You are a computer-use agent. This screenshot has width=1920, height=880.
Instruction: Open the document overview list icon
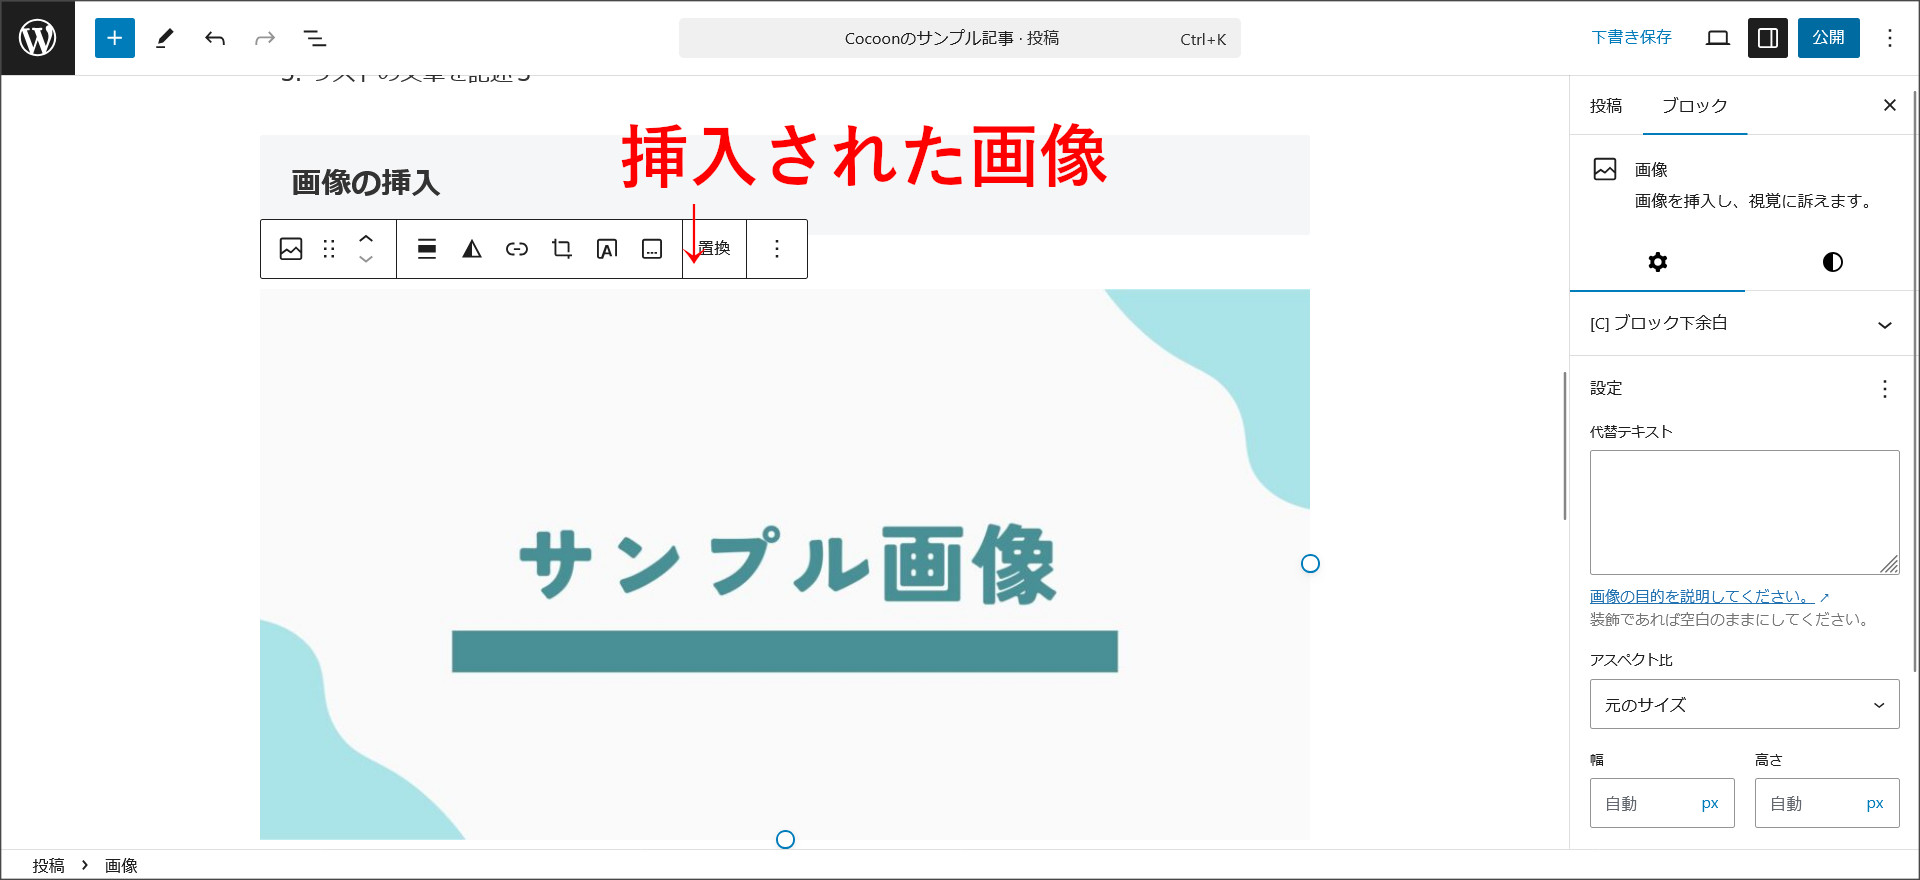tap(315, 38)
